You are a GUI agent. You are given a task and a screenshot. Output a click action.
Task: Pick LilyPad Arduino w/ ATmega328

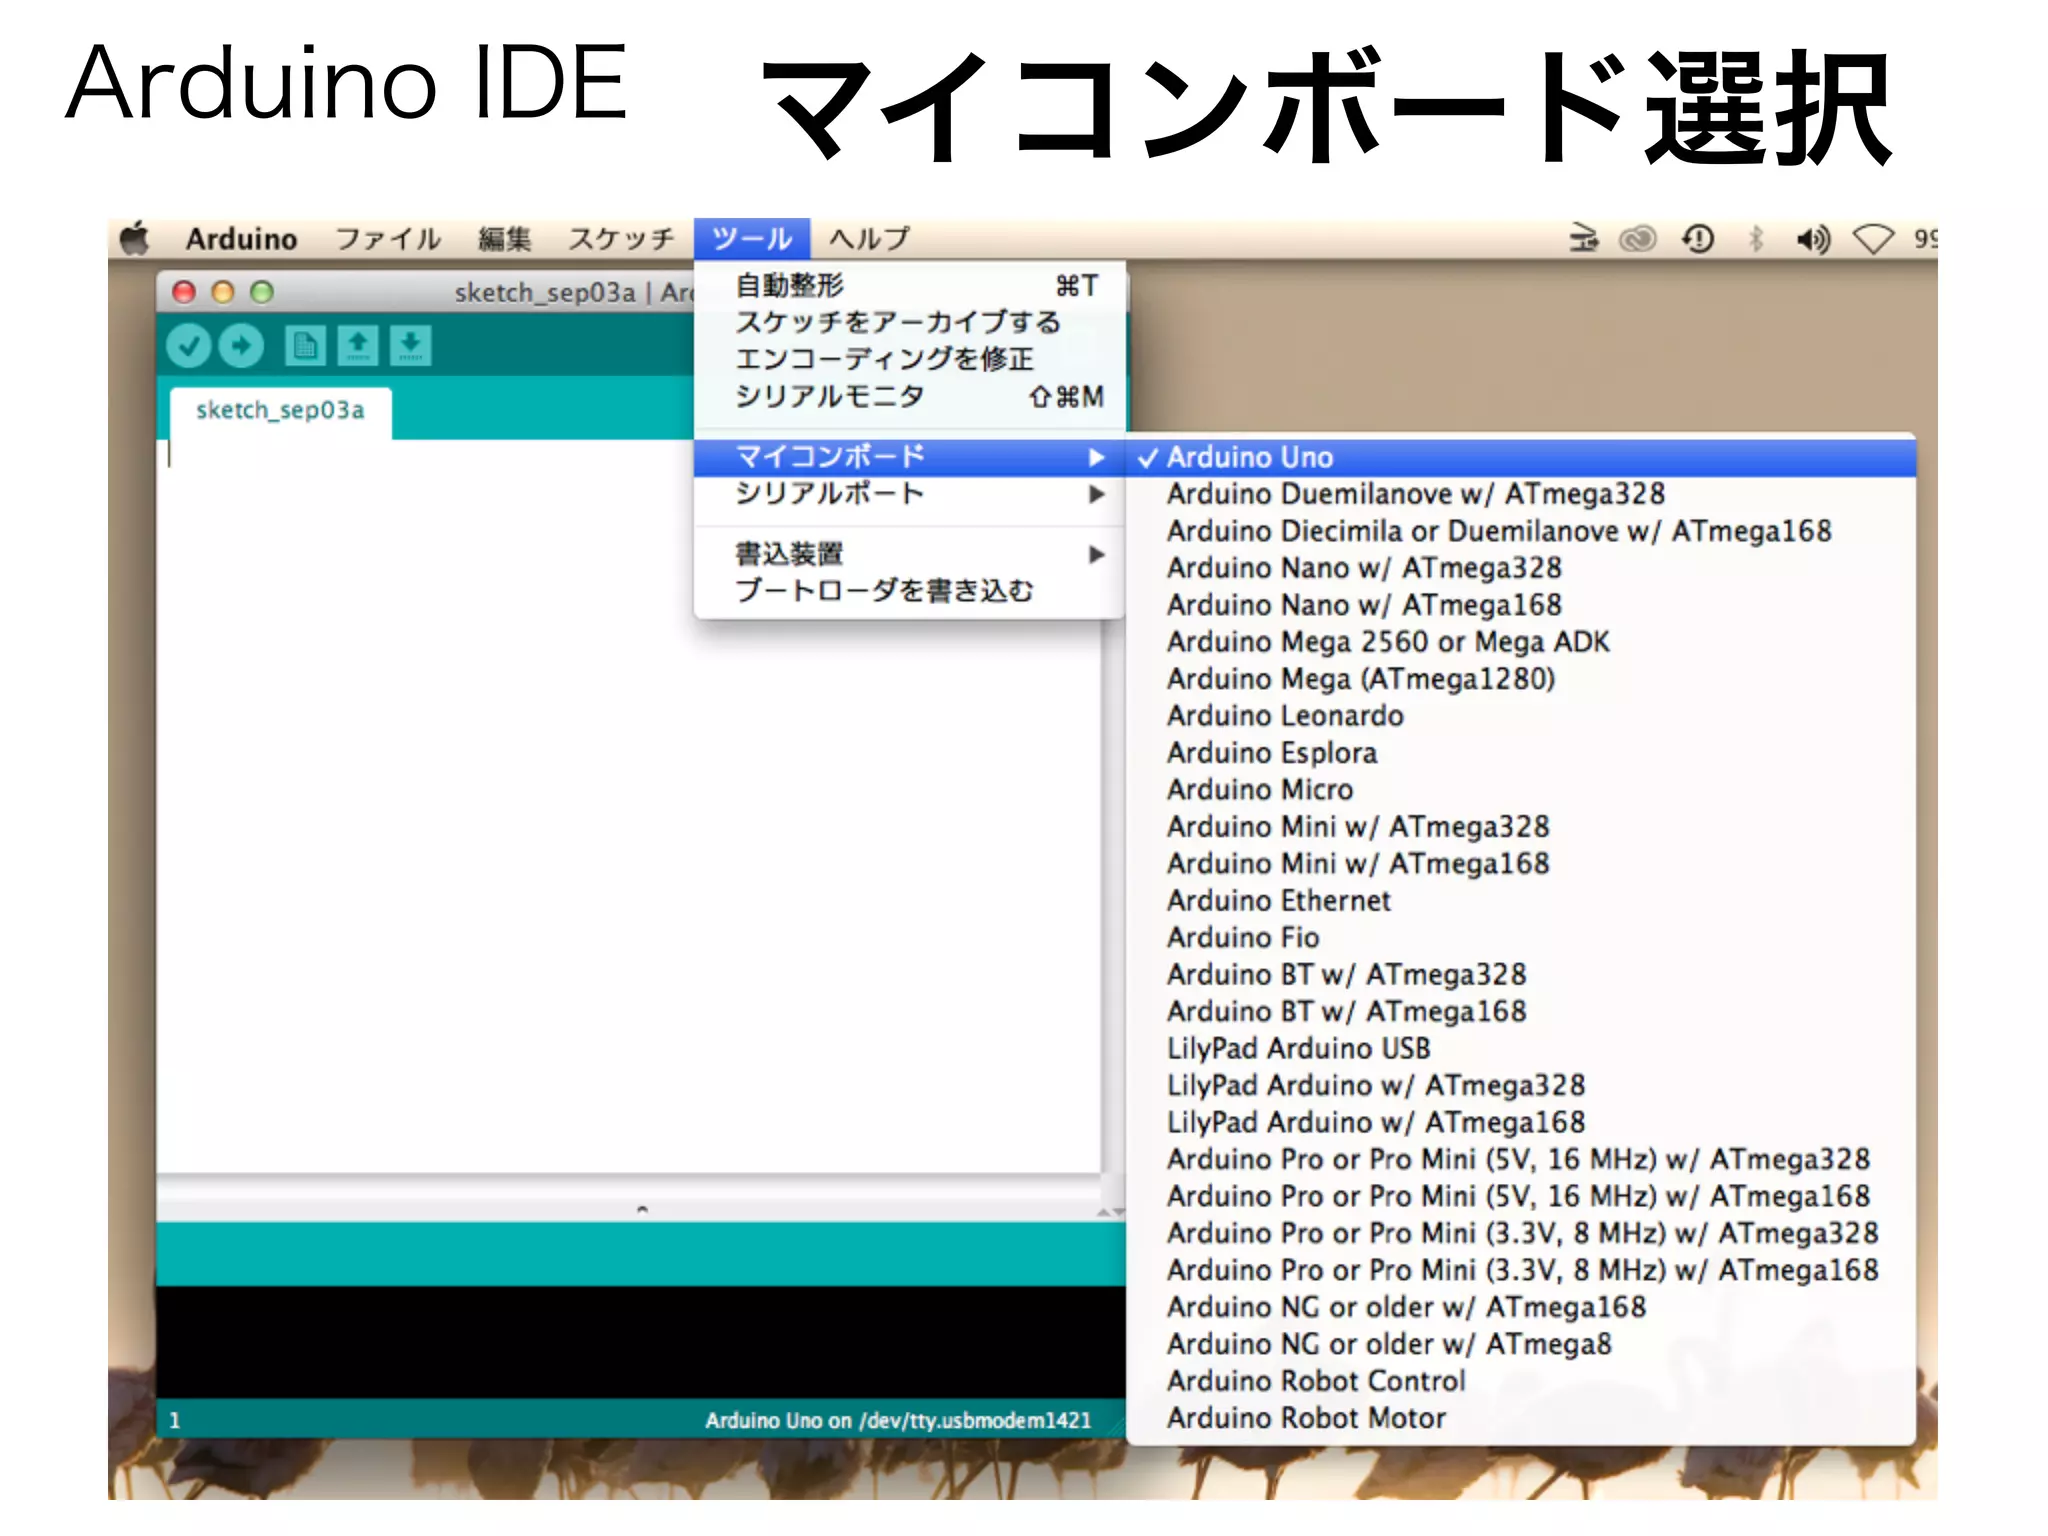point(1521,1086)
